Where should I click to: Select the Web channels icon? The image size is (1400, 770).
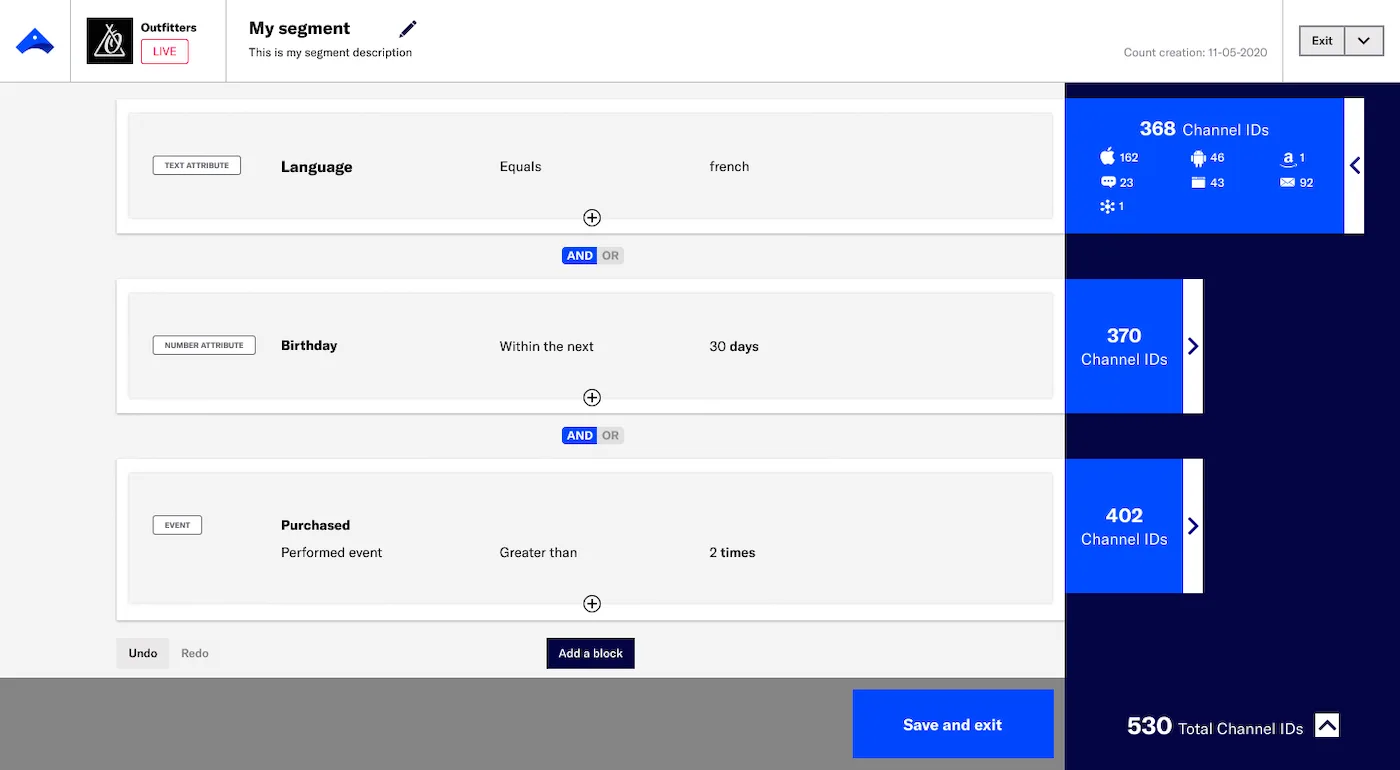(1197, 182)
